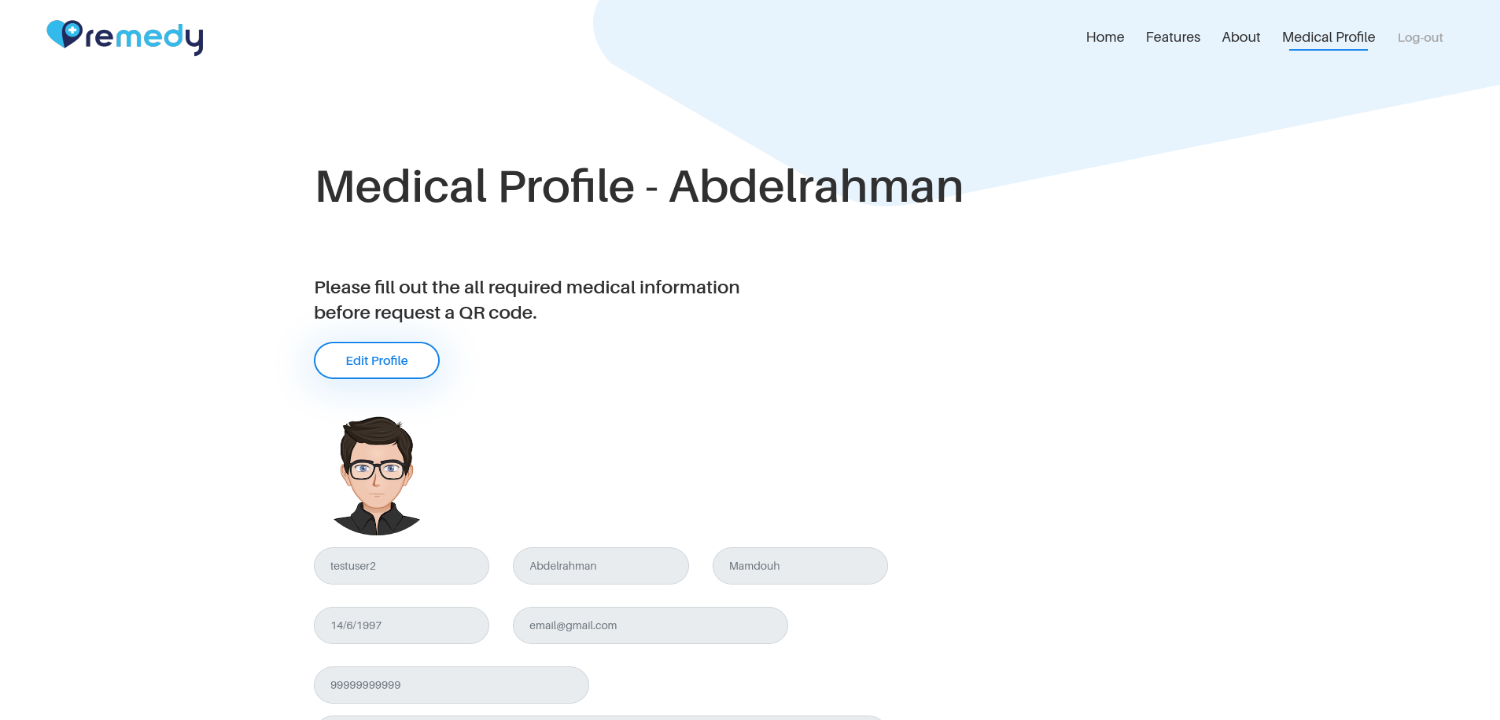1500x720 pixels.
Task: Click the cartoon avatar profile picture
Action: click(377, 475)
